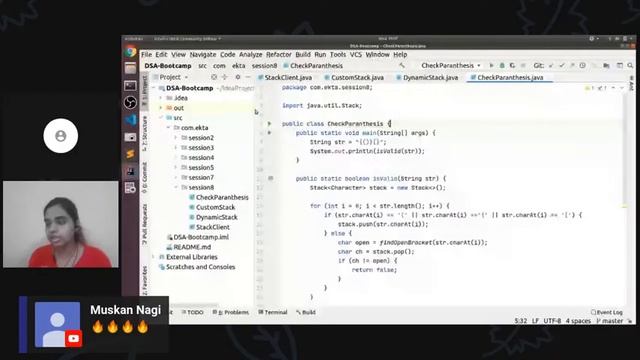The image size is (640, 360).
Task: Click run gutter arrow beside class CheckParanthesis
Action: point(269,123)
